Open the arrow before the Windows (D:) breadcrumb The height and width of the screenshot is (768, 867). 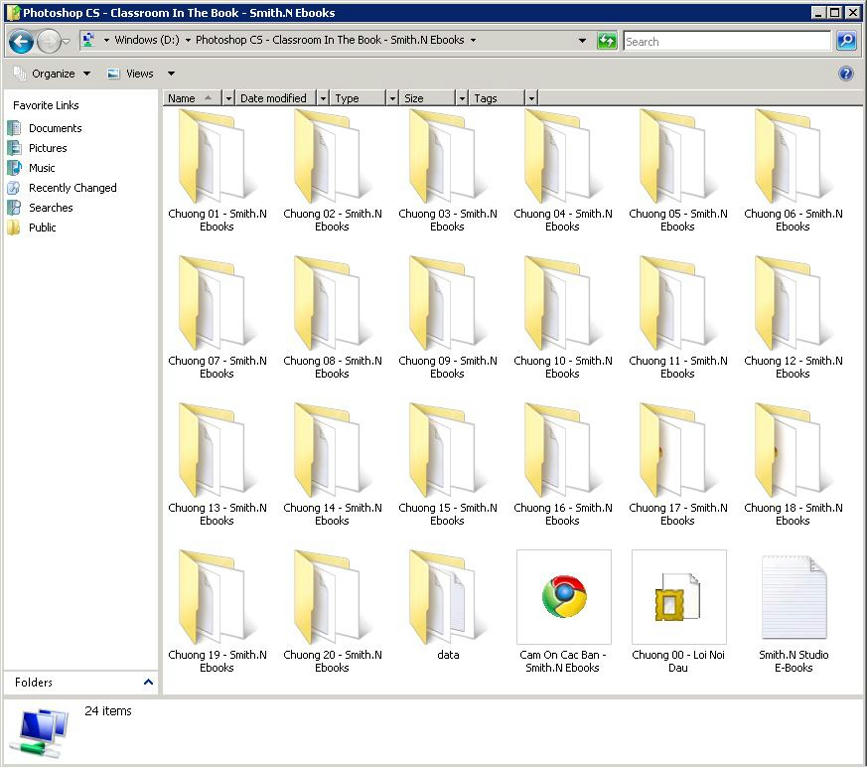point(106,40)
